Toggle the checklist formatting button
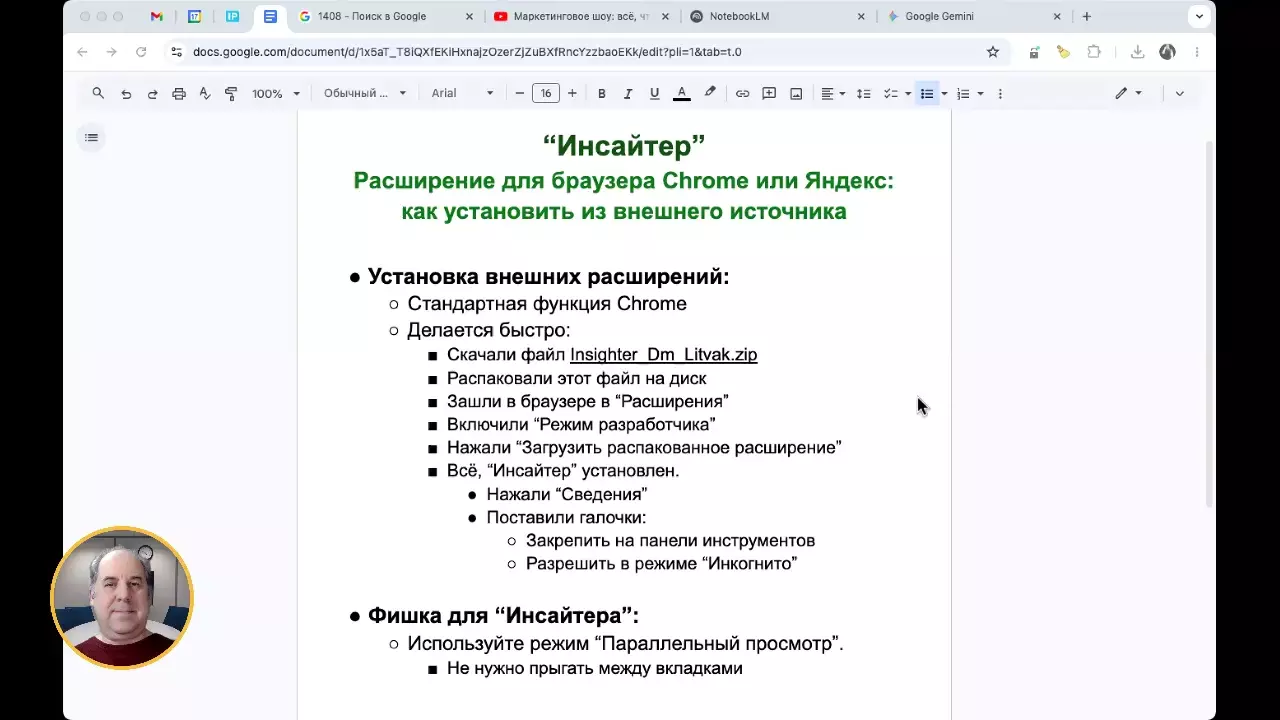 pos(890,94)
